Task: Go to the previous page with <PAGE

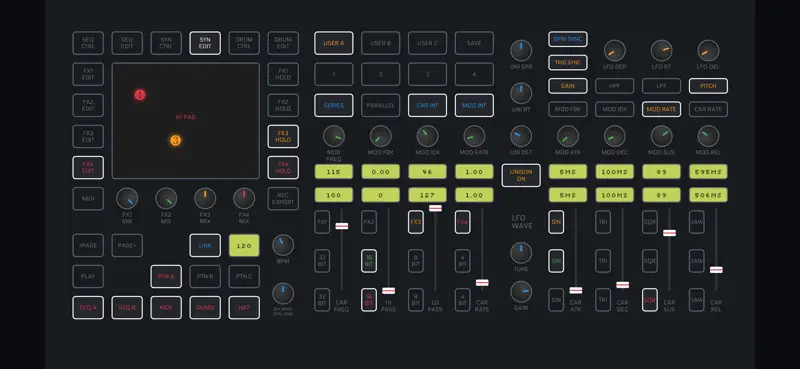Action: 88,245
